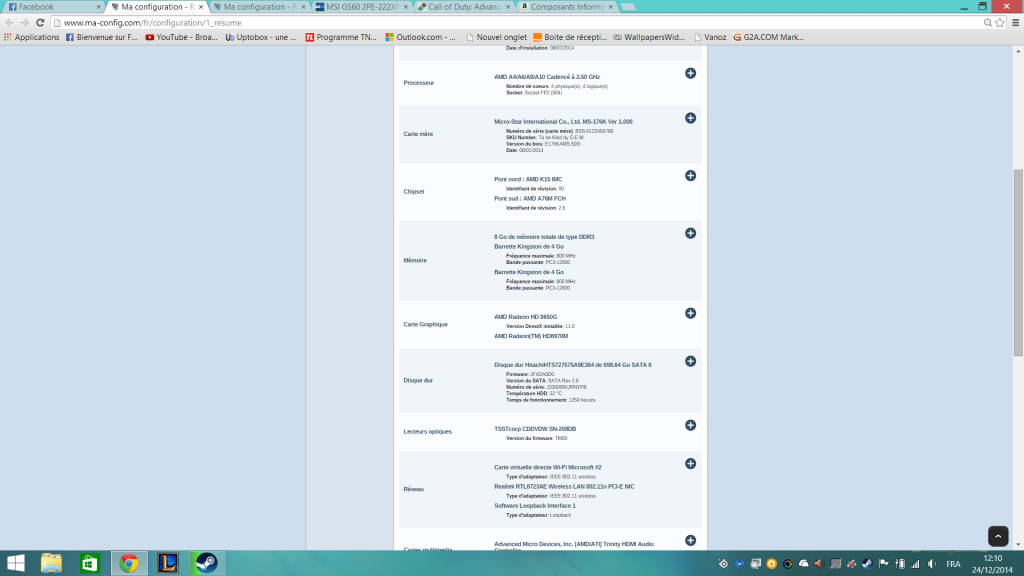Expand the Carte Graphique section
This screenshot has width=1024, height=576.
pos(690,313)
